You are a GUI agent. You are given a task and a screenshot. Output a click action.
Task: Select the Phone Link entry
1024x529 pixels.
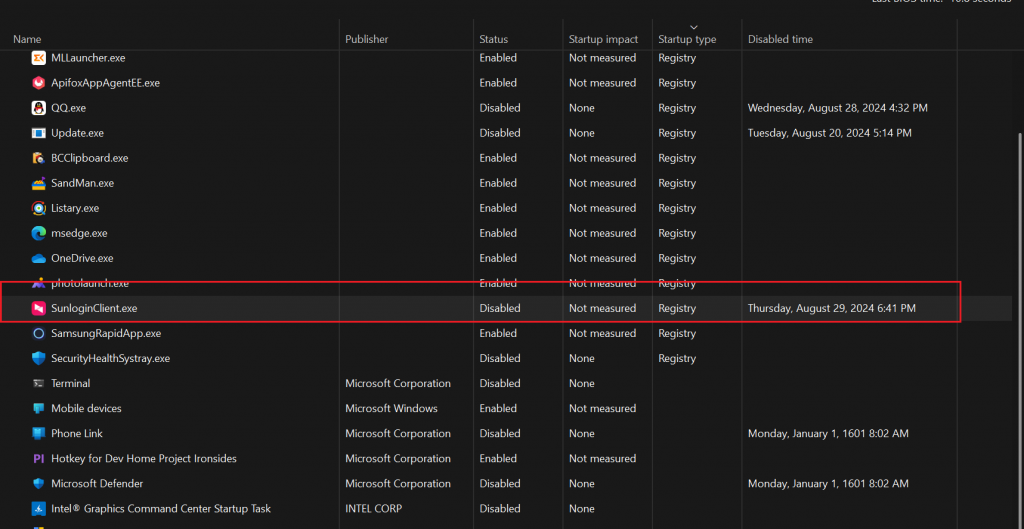(x=76, y=434)
